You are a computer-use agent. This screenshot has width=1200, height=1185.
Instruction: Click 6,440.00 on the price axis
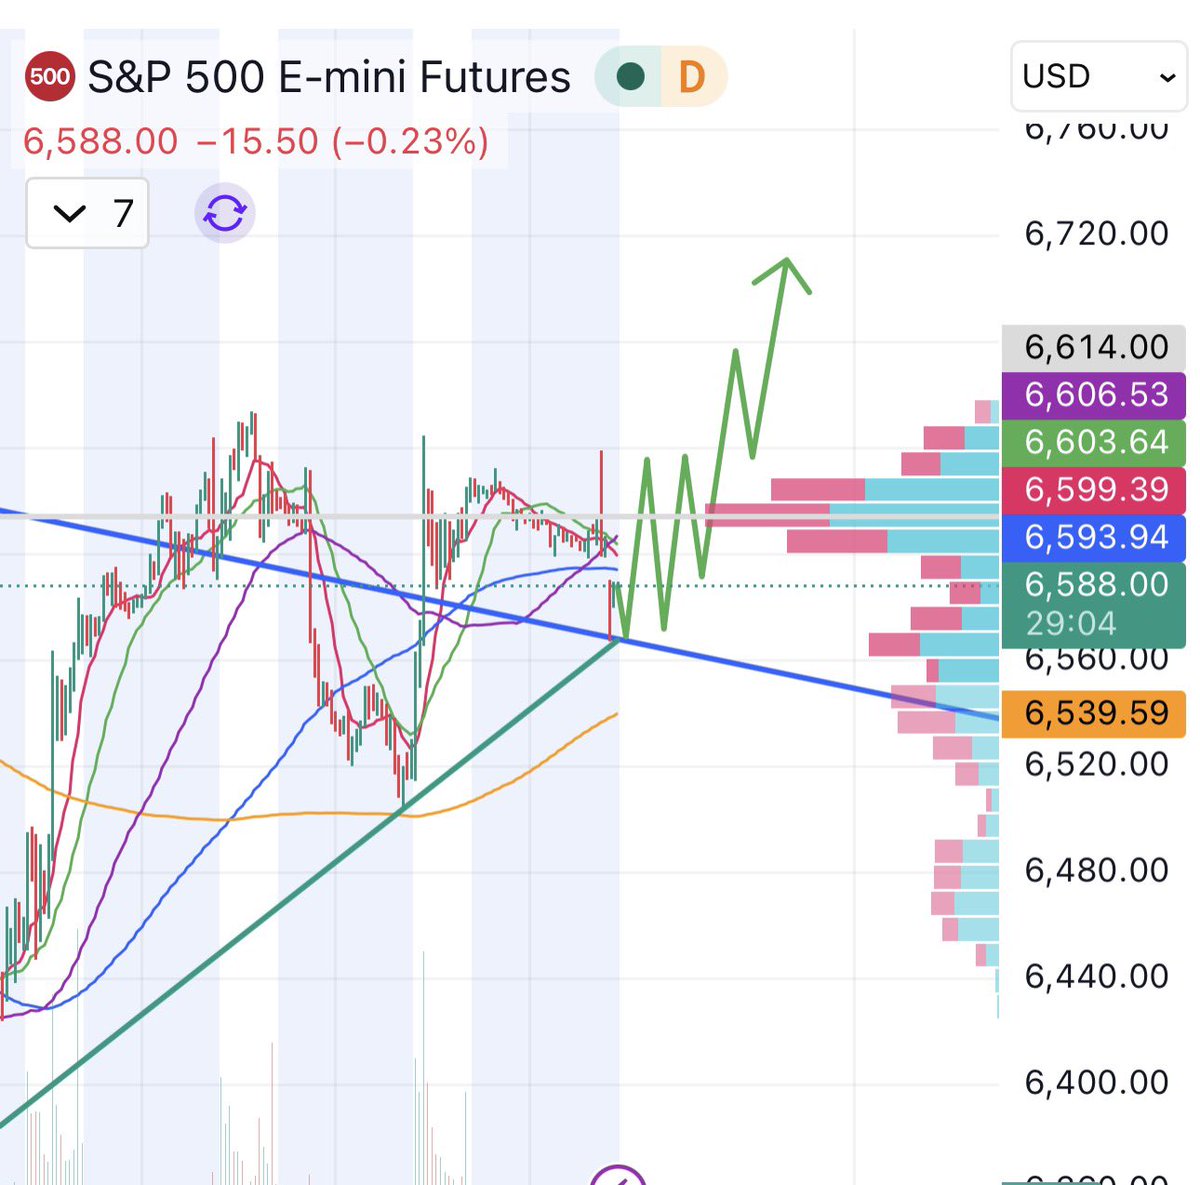1096,977
